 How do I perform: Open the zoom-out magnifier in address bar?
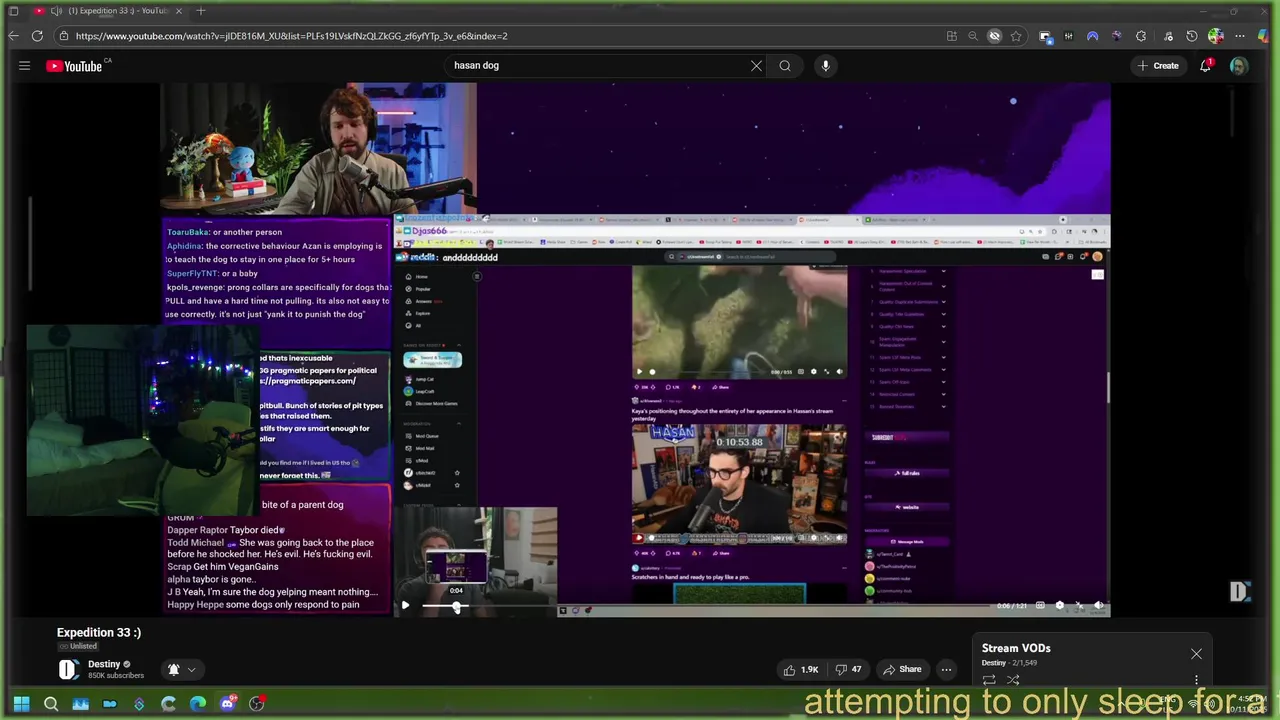pos(973,36)
